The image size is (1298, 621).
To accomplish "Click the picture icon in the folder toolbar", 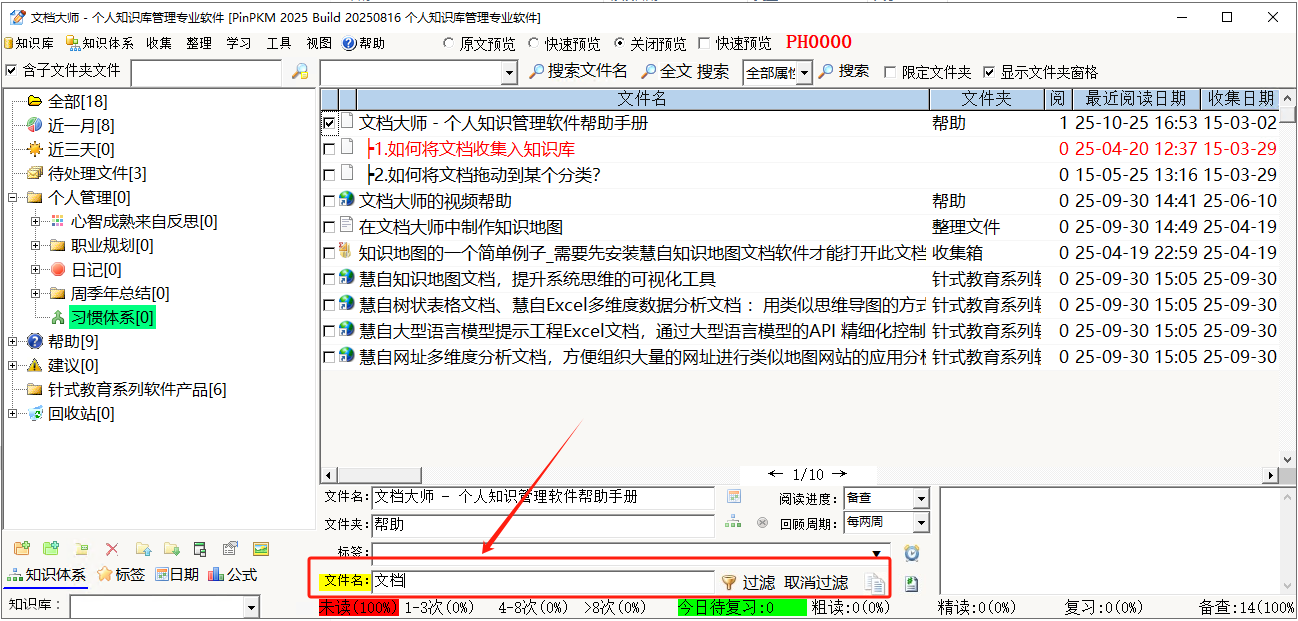I will point(260,549).
